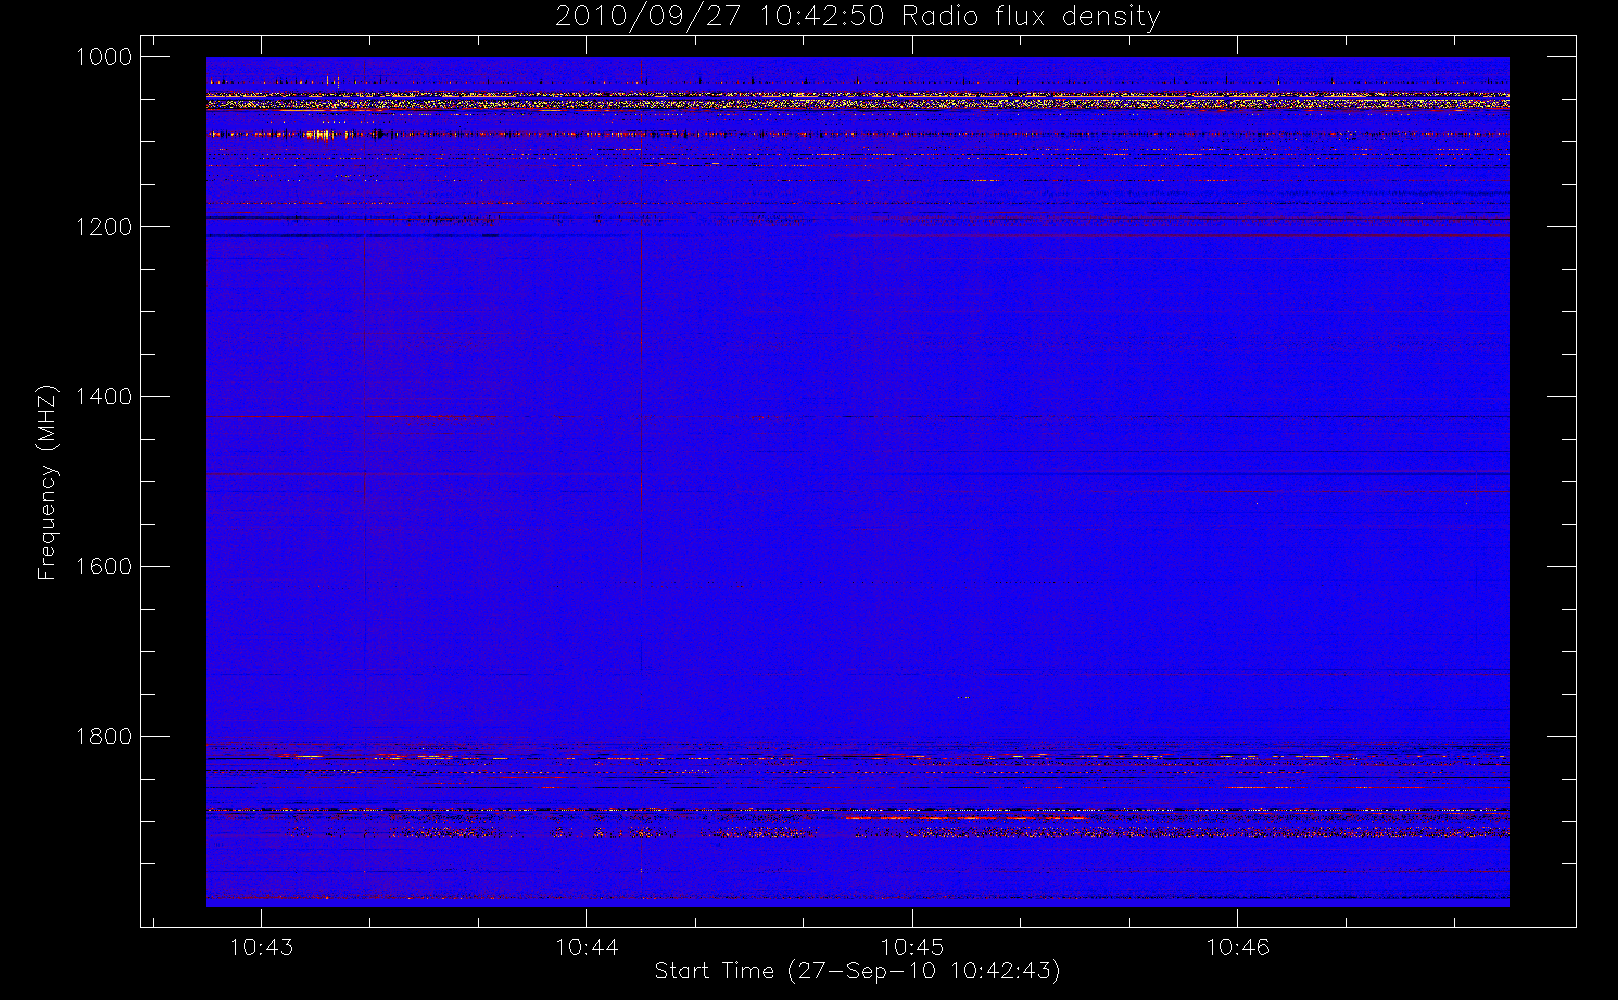
Task: Click the 10:43 time tick label
Action: 262,947
